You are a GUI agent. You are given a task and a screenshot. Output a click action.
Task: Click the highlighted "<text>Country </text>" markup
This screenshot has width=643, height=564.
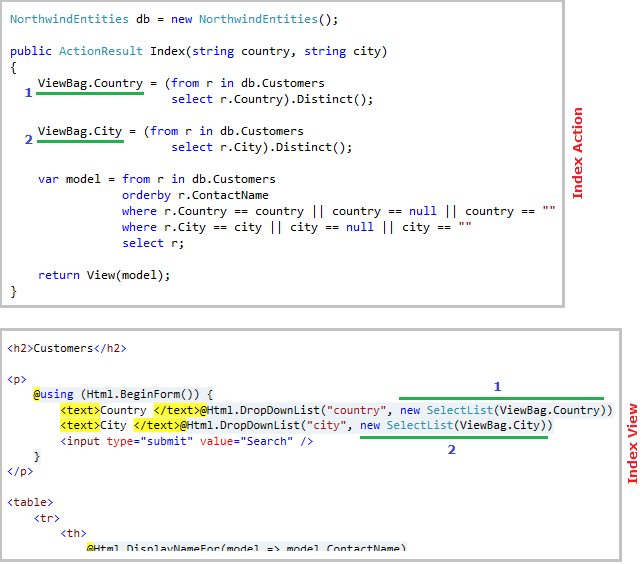coord(130,410)
